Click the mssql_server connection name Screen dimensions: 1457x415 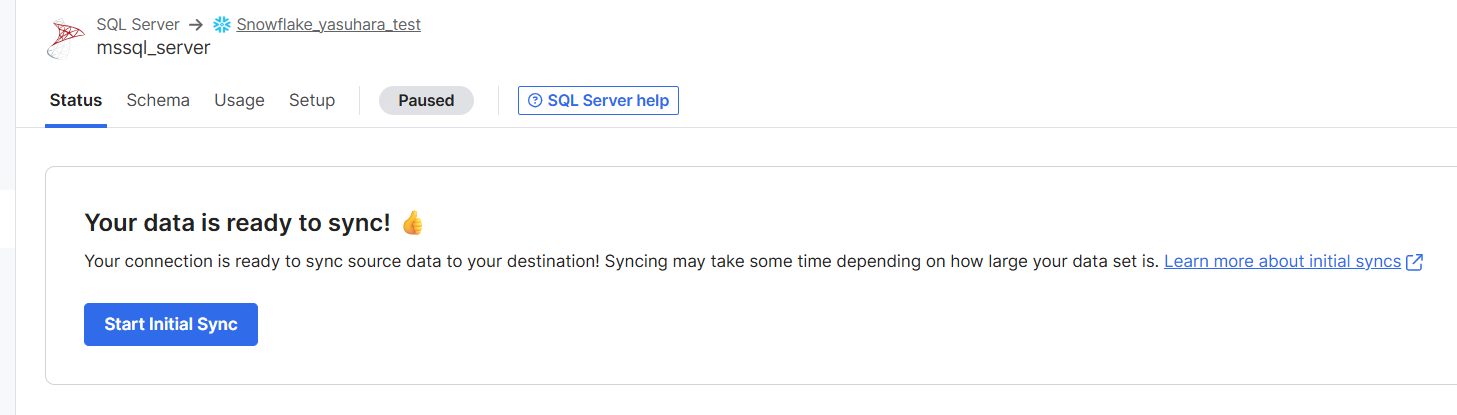click(x=153, y=47)
